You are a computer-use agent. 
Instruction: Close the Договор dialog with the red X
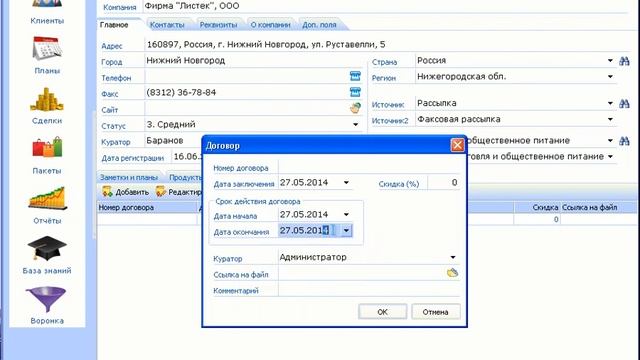coord(457,145)
